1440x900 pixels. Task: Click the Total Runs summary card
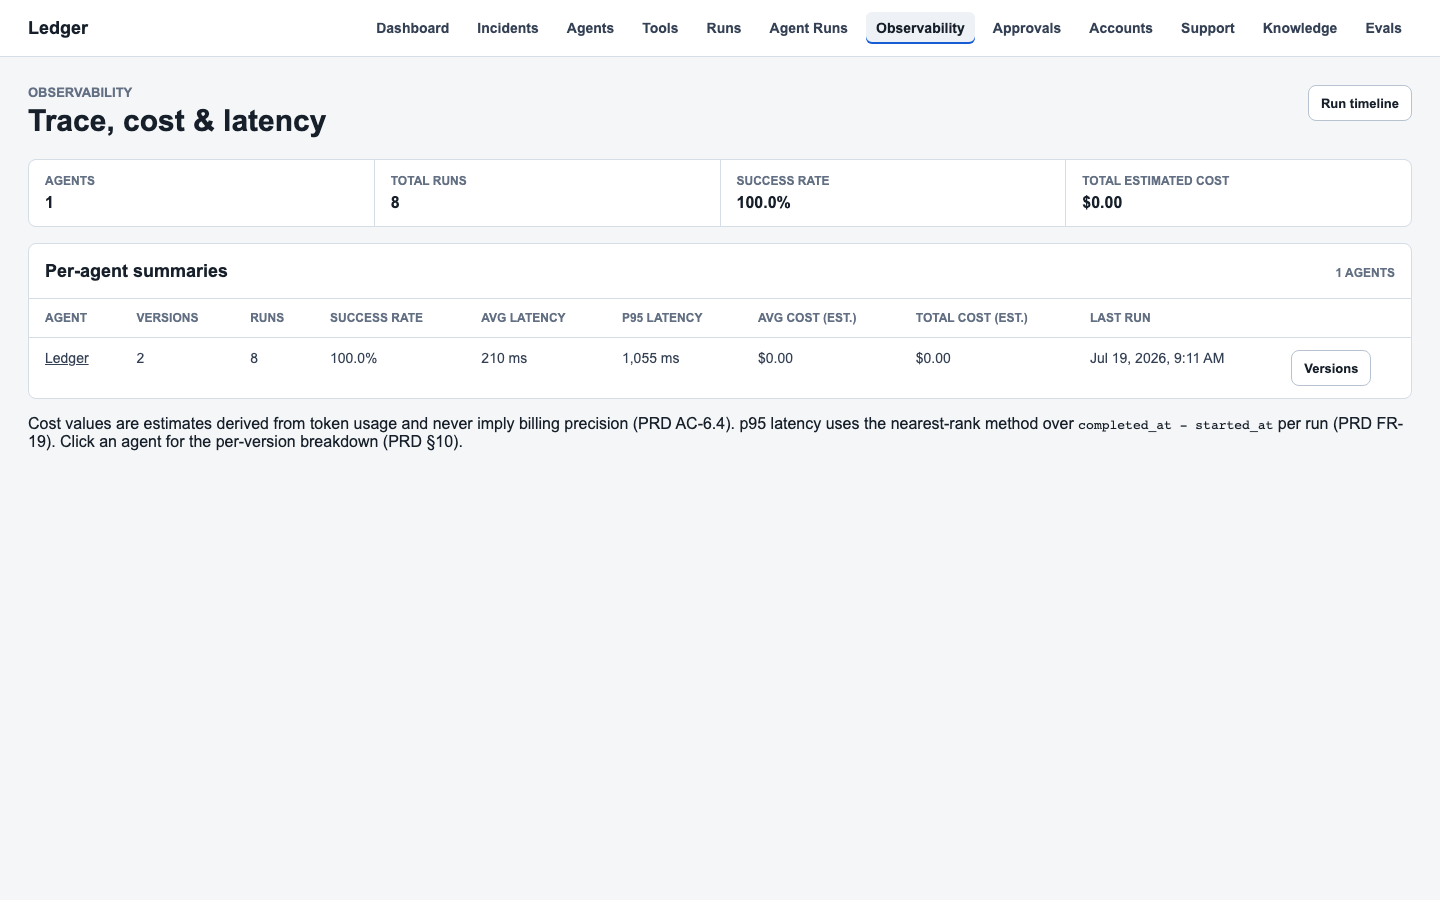pyautogui.click(x=547, y=193)
